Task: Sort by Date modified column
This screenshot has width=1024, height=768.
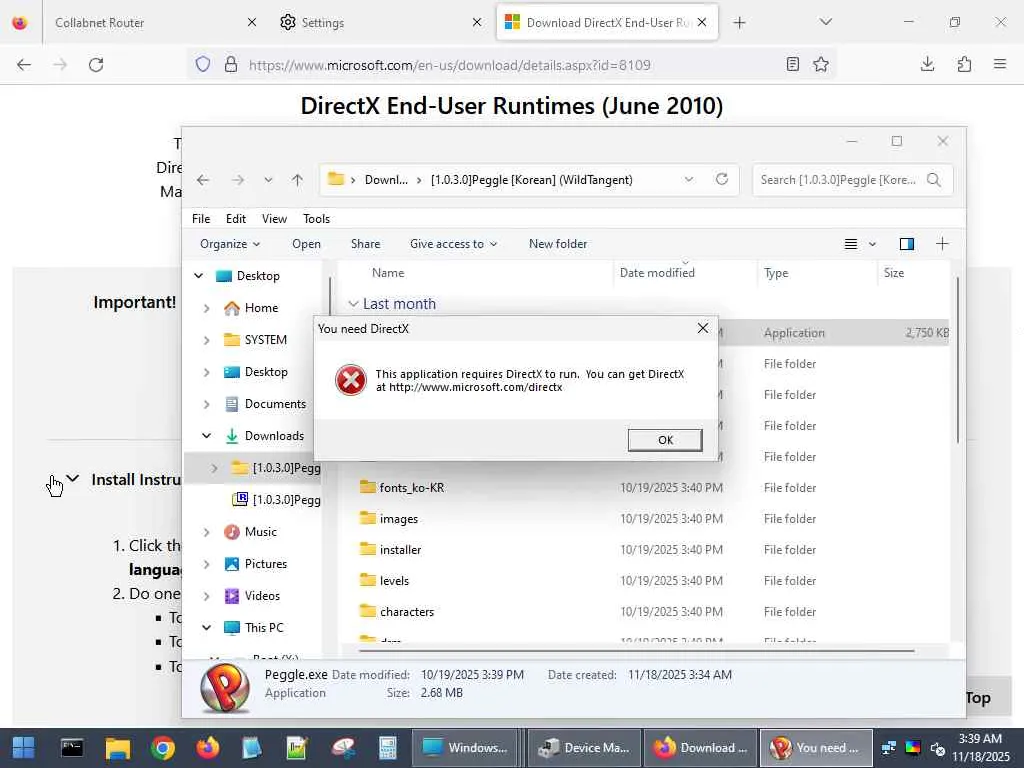Action: (657, 273)
